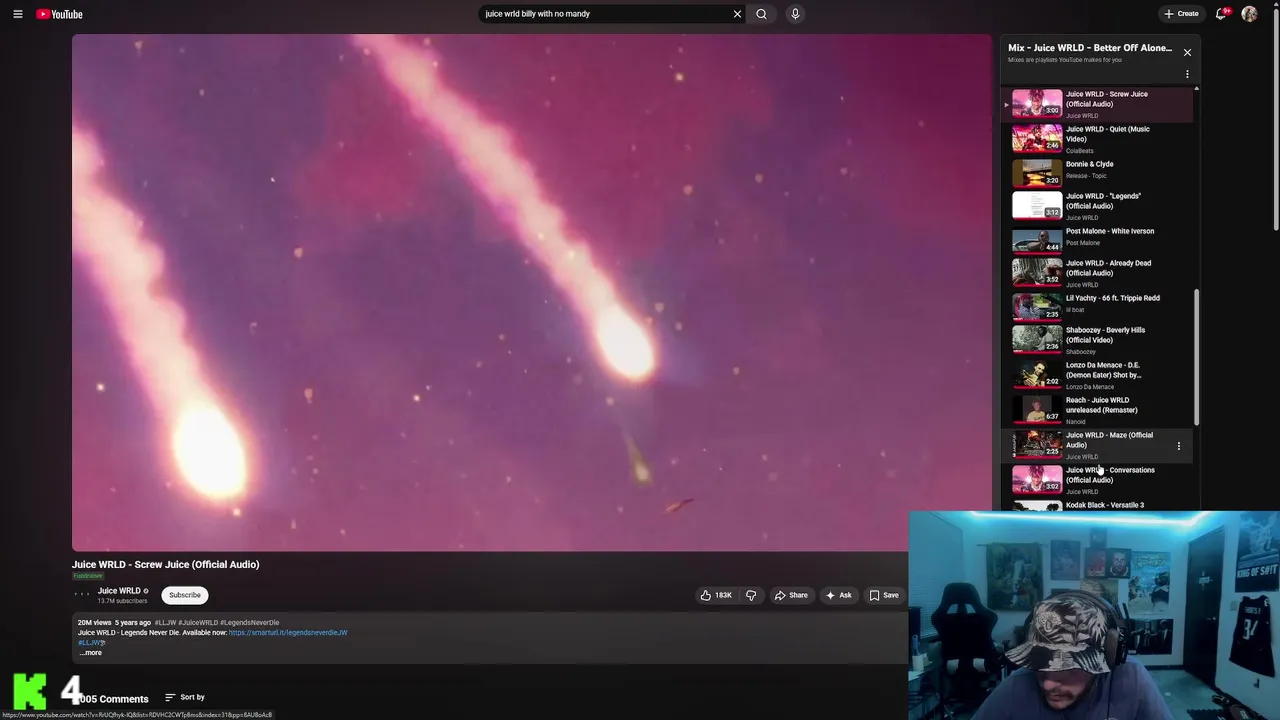
Task: Open the notifications bell
Action: pyautogui.click(x=1221, y=14)
